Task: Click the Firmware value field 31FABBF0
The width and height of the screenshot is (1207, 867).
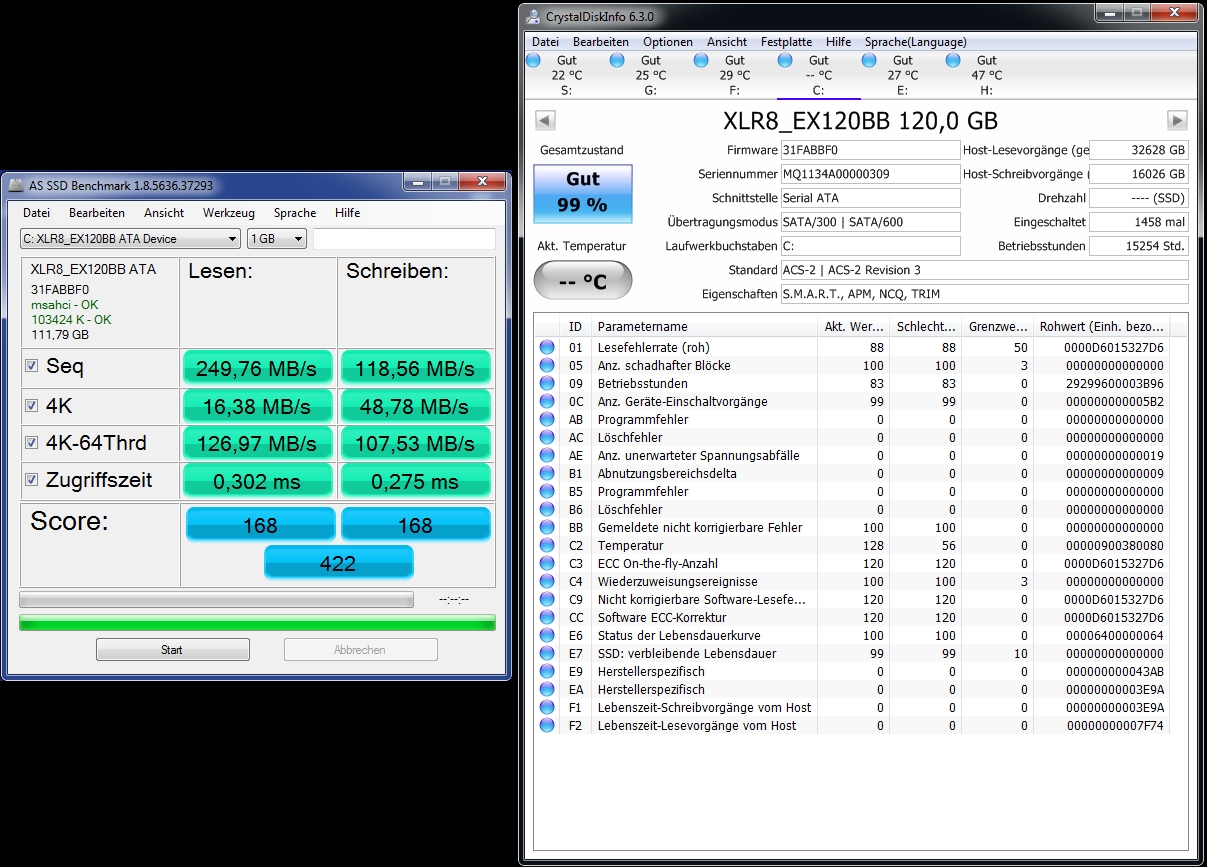Action: pos(870,150)
